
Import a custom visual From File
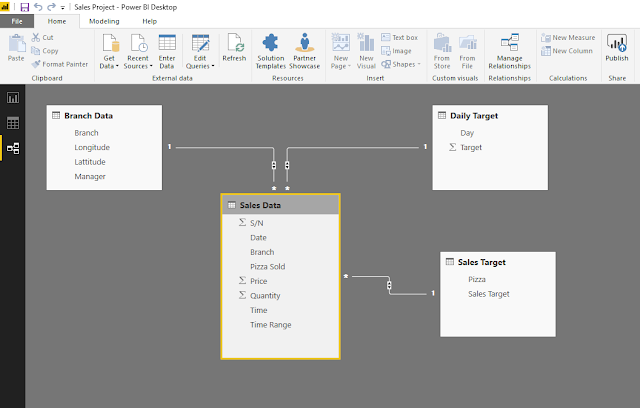467,51
